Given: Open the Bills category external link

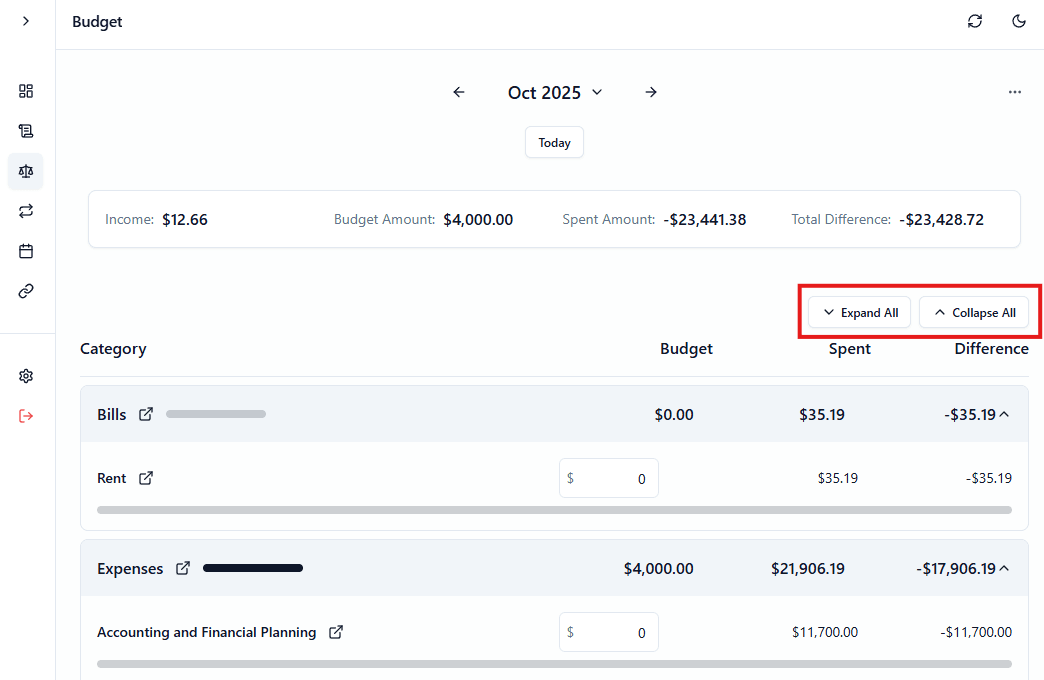Looking at the screenshot, I should point(146,413).
